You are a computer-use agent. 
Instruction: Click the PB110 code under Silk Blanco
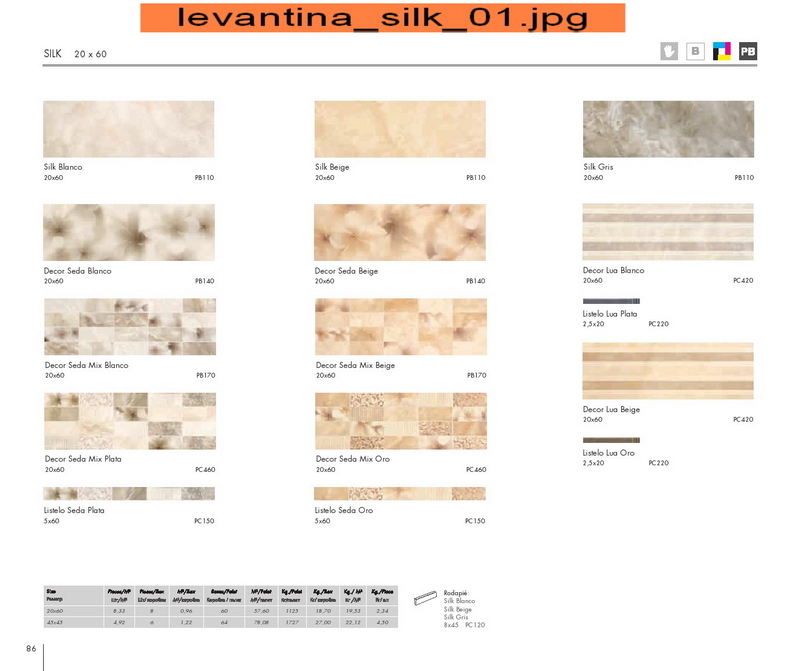[205, 178]
